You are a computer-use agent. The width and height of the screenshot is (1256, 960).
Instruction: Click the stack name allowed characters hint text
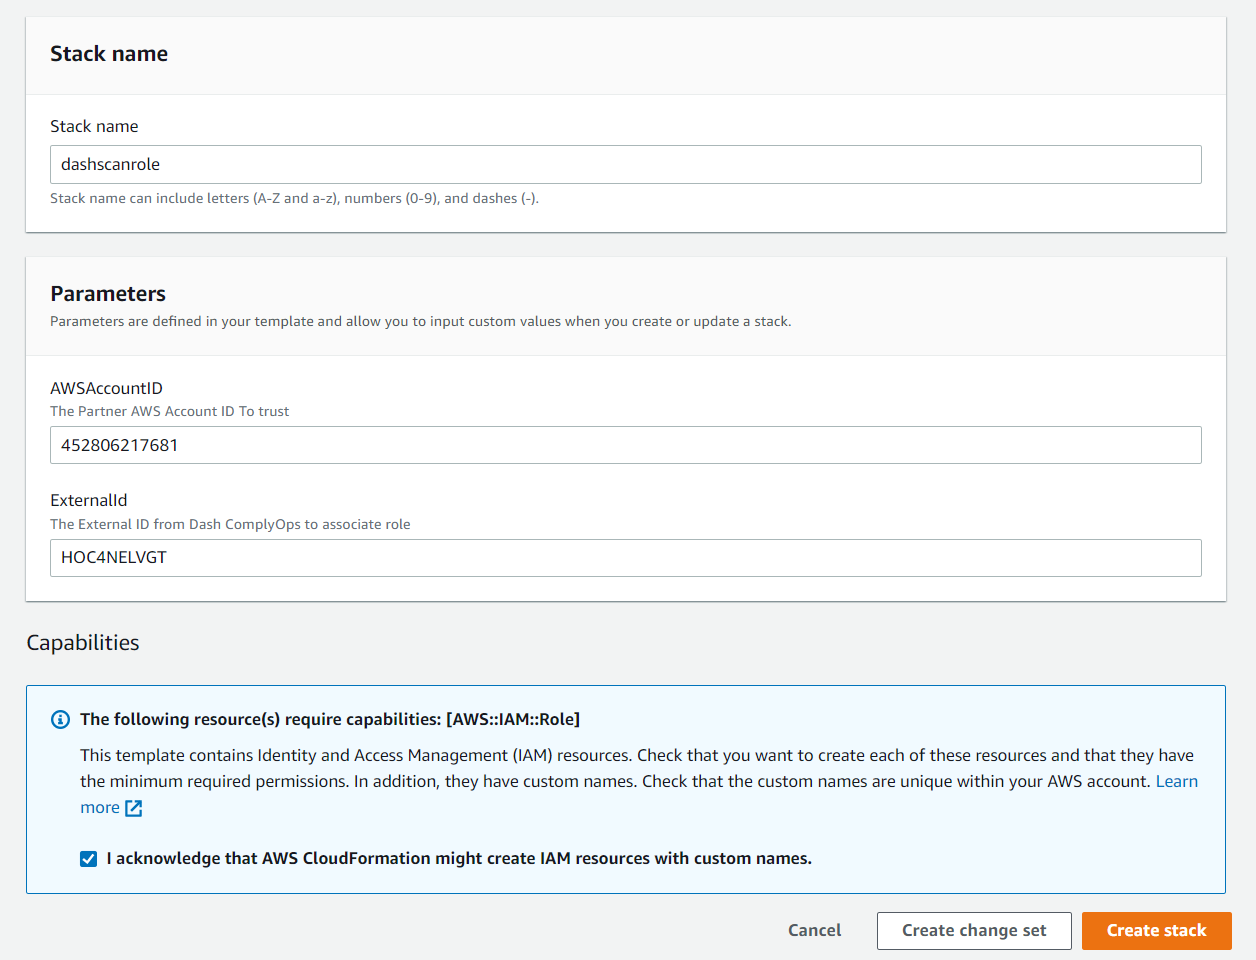click(294, 199)
